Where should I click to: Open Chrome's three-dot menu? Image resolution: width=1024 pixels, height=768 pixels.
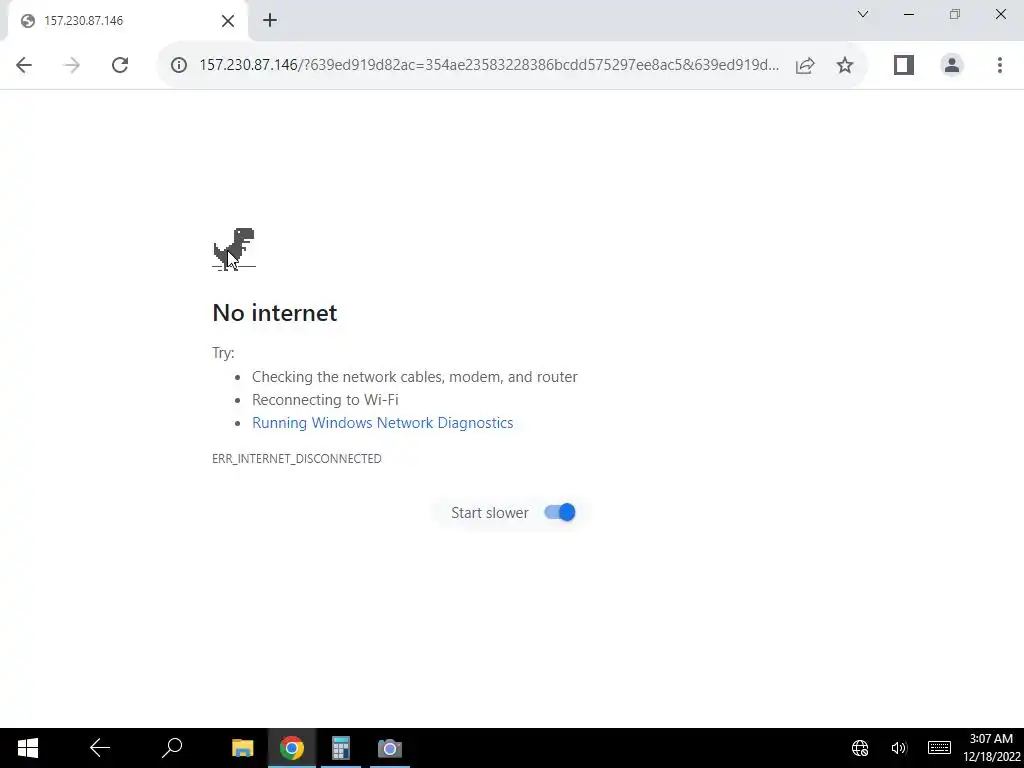(999, 65)
